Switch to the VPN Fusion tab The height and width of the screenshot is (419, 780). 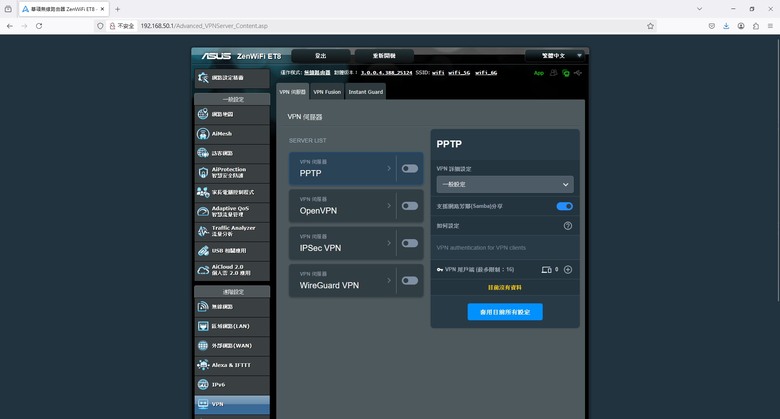[x=327, y=92]
